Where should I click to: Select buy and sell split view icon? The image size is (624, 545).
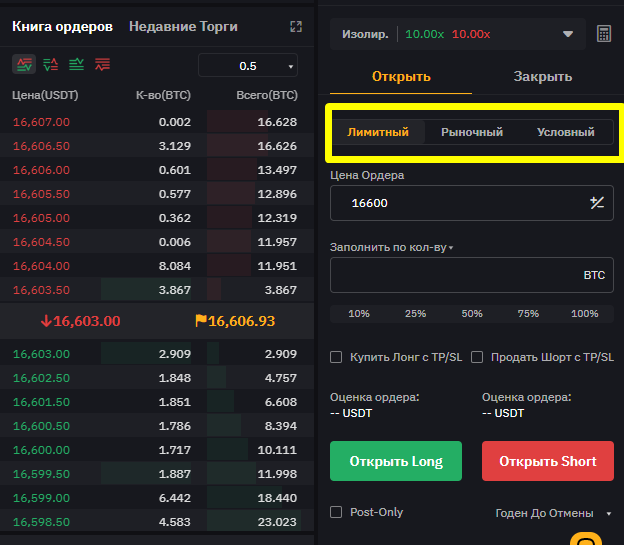[x=51, y=64]
